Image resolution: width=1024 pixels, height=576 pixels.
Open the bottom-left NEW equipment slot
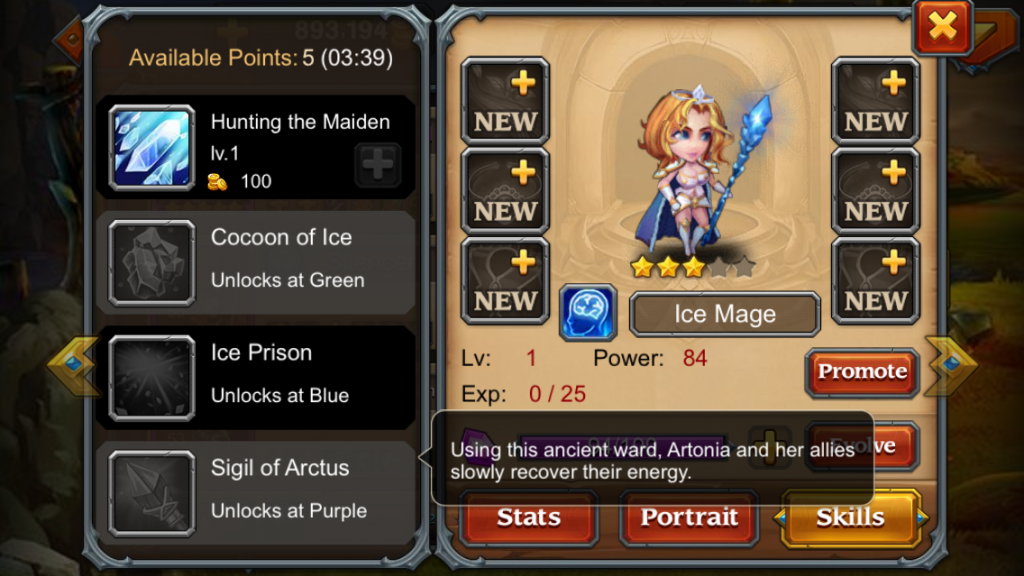point(505,281)
